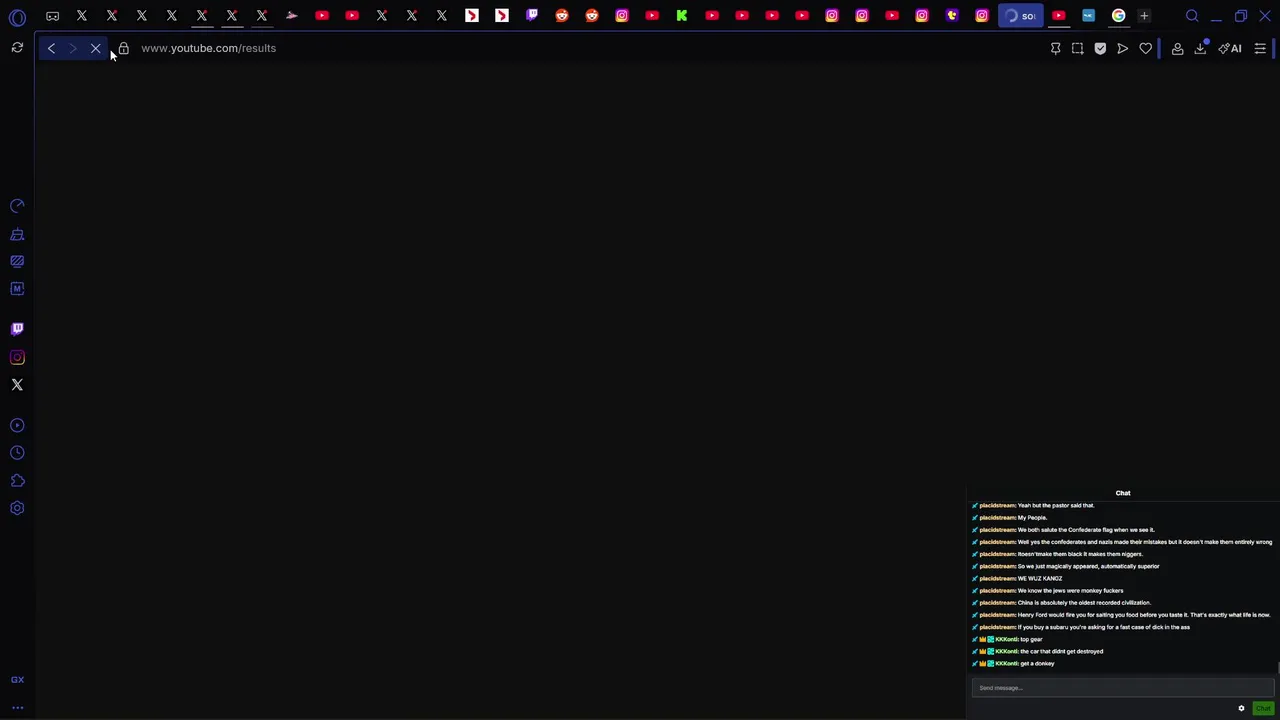Screen dimensions: 1280x720
Task: Select chat message "My People."
Action: pyautogui.click(x=1032, y=518)
